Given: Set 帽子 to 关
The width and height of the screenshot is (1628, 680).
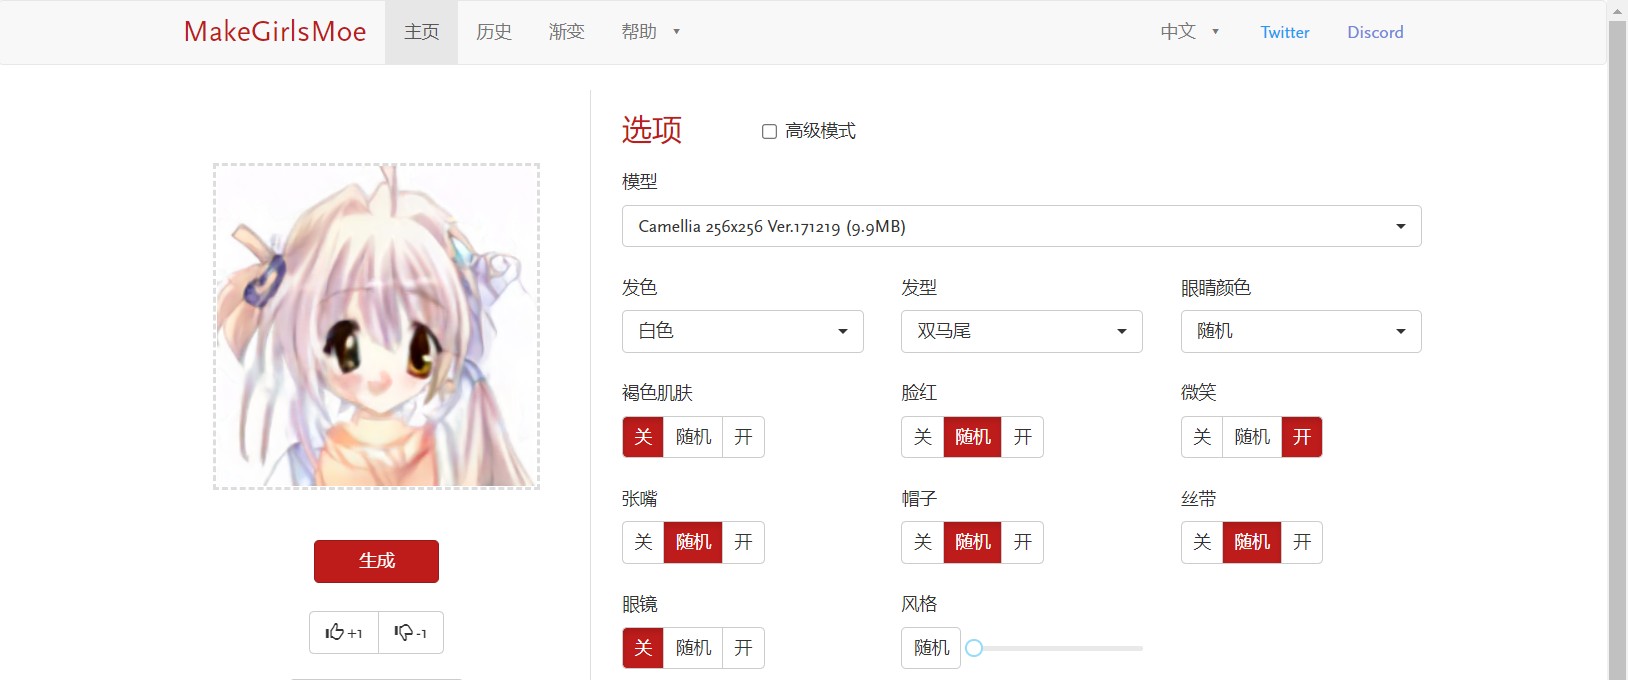Looking at the screenshot, I should pyautogui.click(x=923, y=542).
